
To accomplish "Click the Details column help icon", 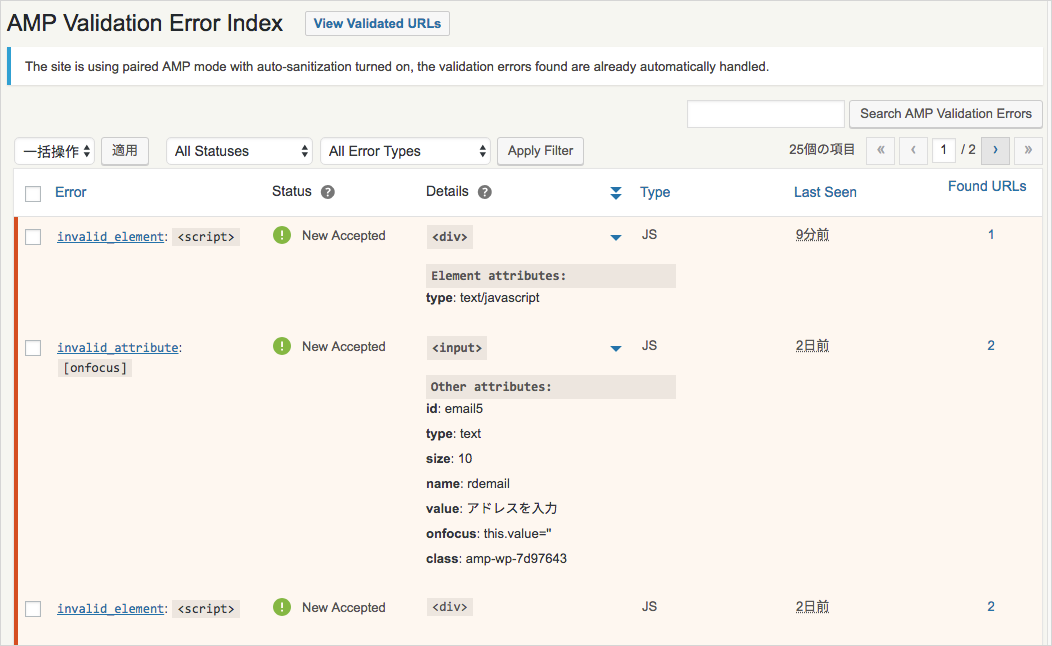I will click(x=484, y=193).
